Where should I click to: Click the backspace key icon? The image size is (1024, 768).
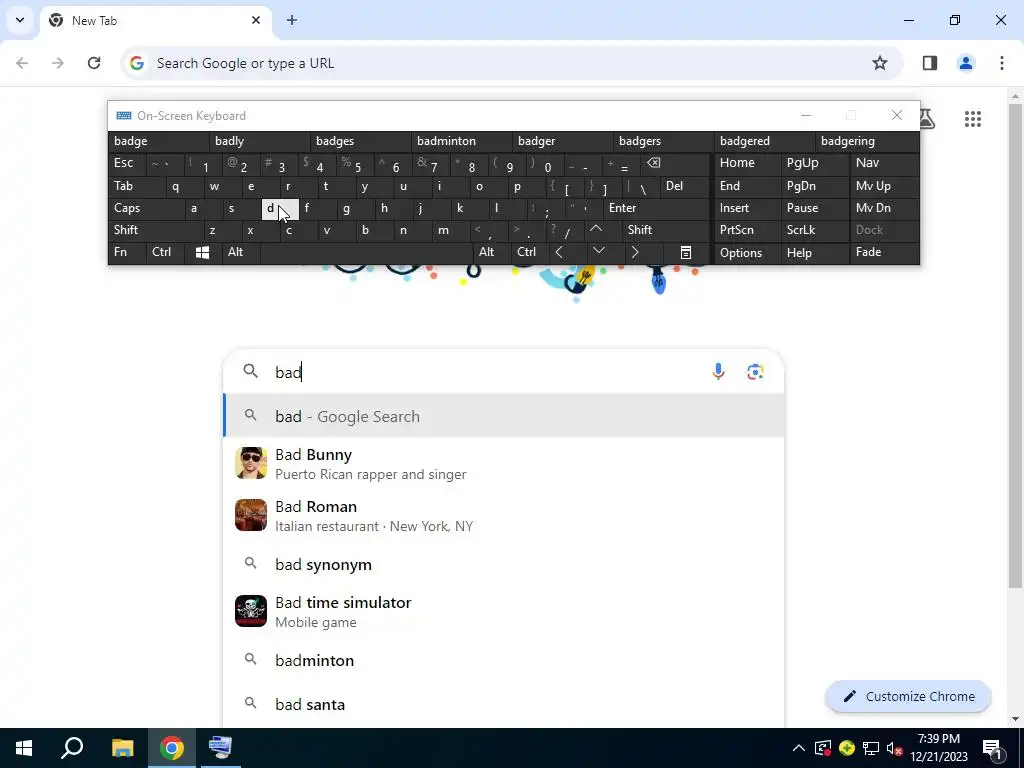tap(675, 163)
